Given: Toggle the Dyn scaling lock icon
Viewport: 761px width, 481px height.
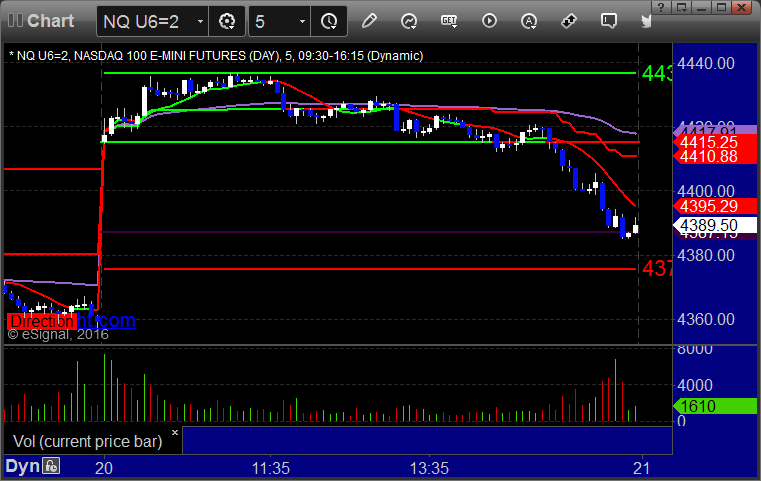Looking at the screenshot, I should [x=50, y=466].
